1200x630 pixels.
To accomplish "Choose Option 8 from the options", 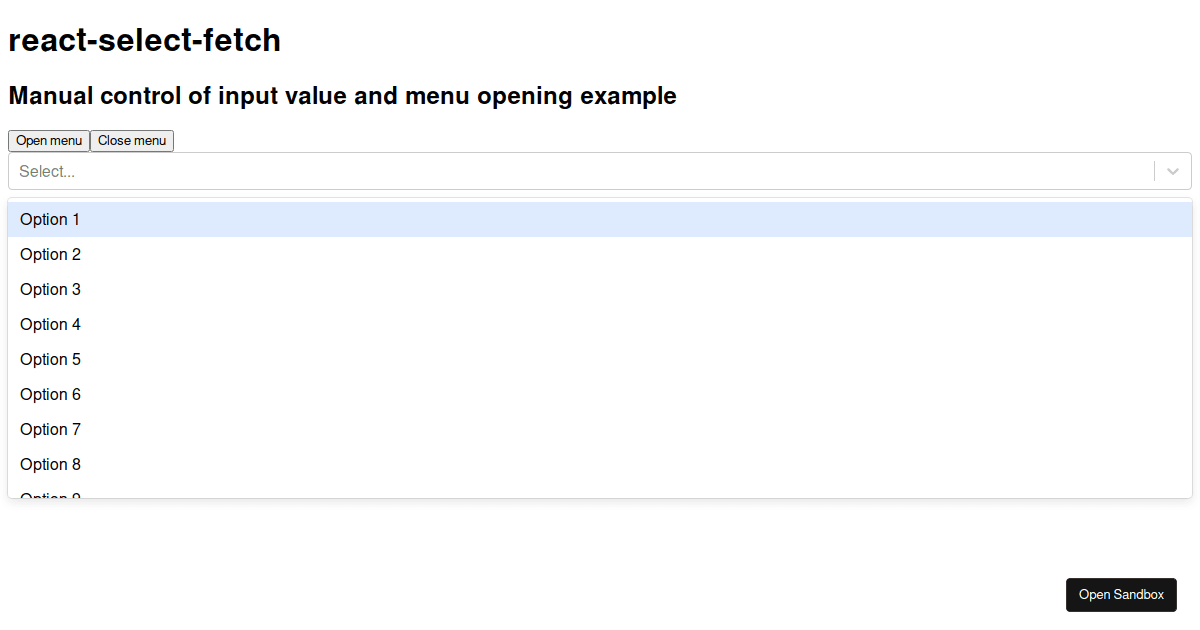I will [x=600, y=465].
